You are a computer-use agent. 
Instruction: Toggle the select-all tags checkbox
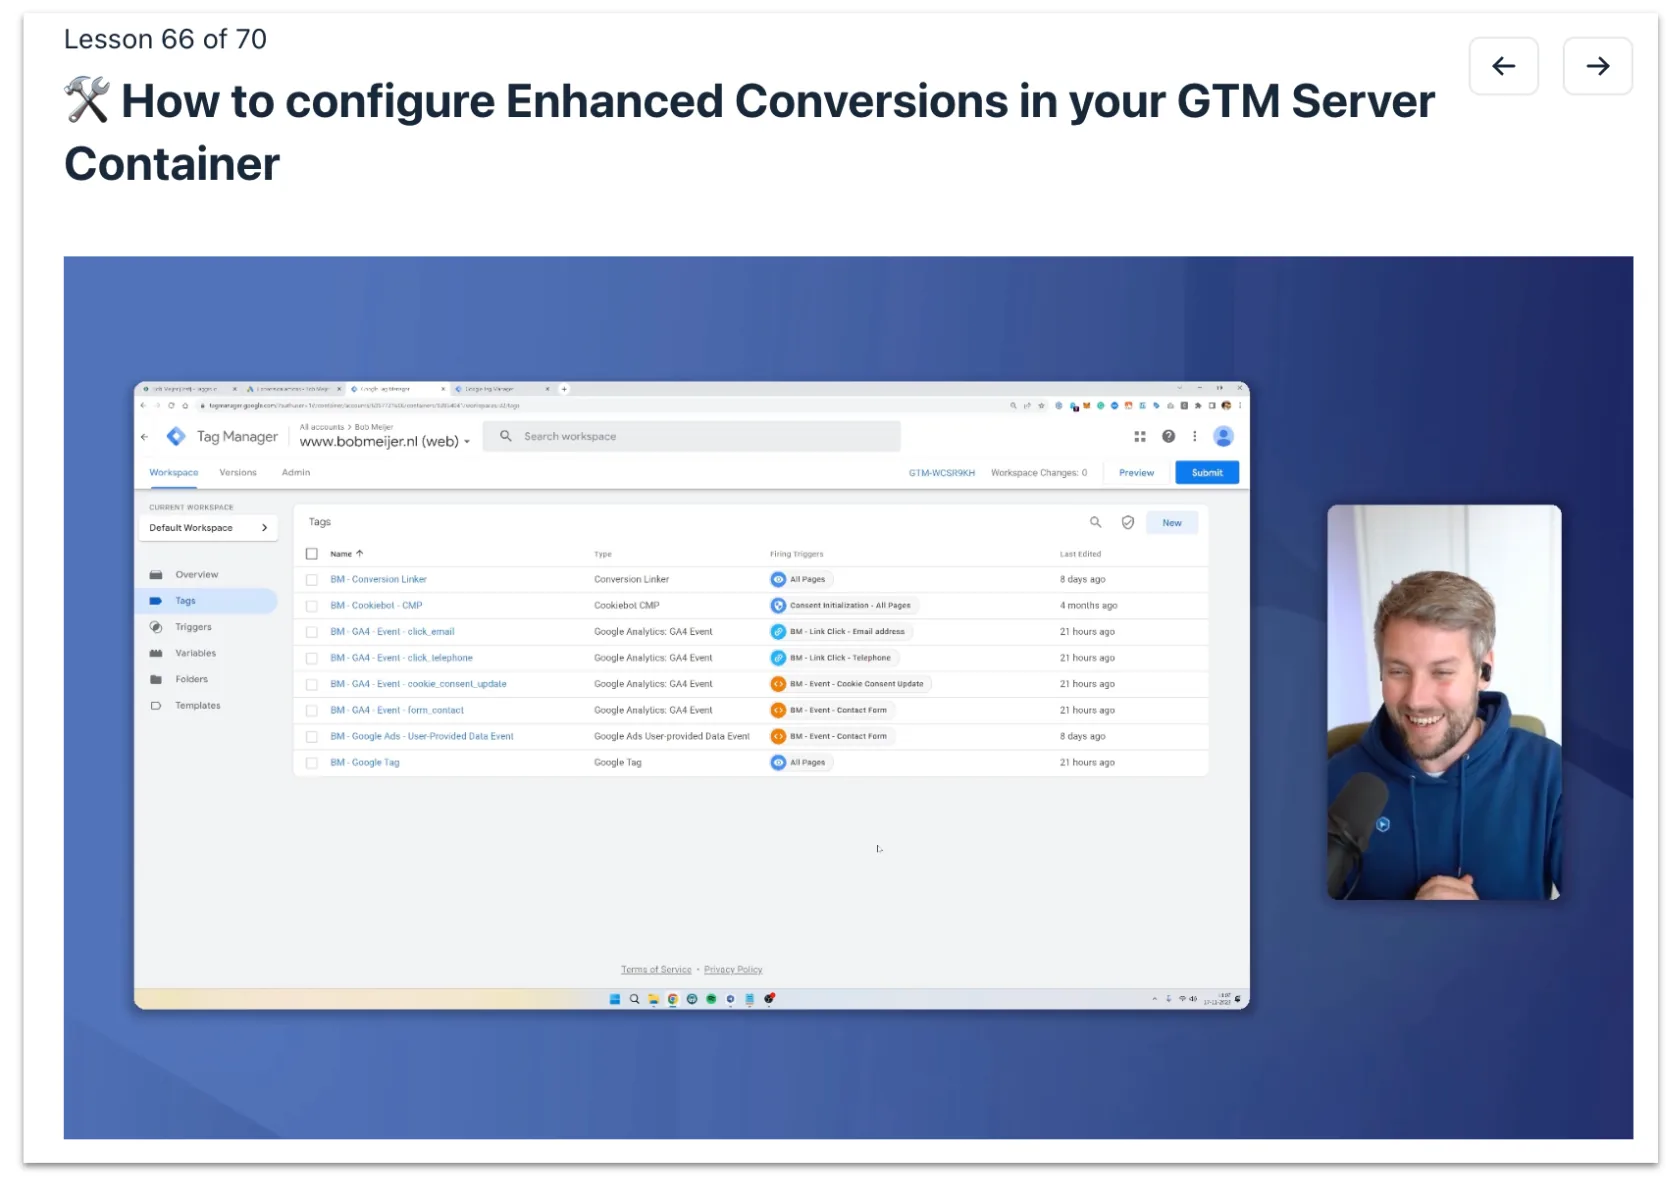(312, 554)
